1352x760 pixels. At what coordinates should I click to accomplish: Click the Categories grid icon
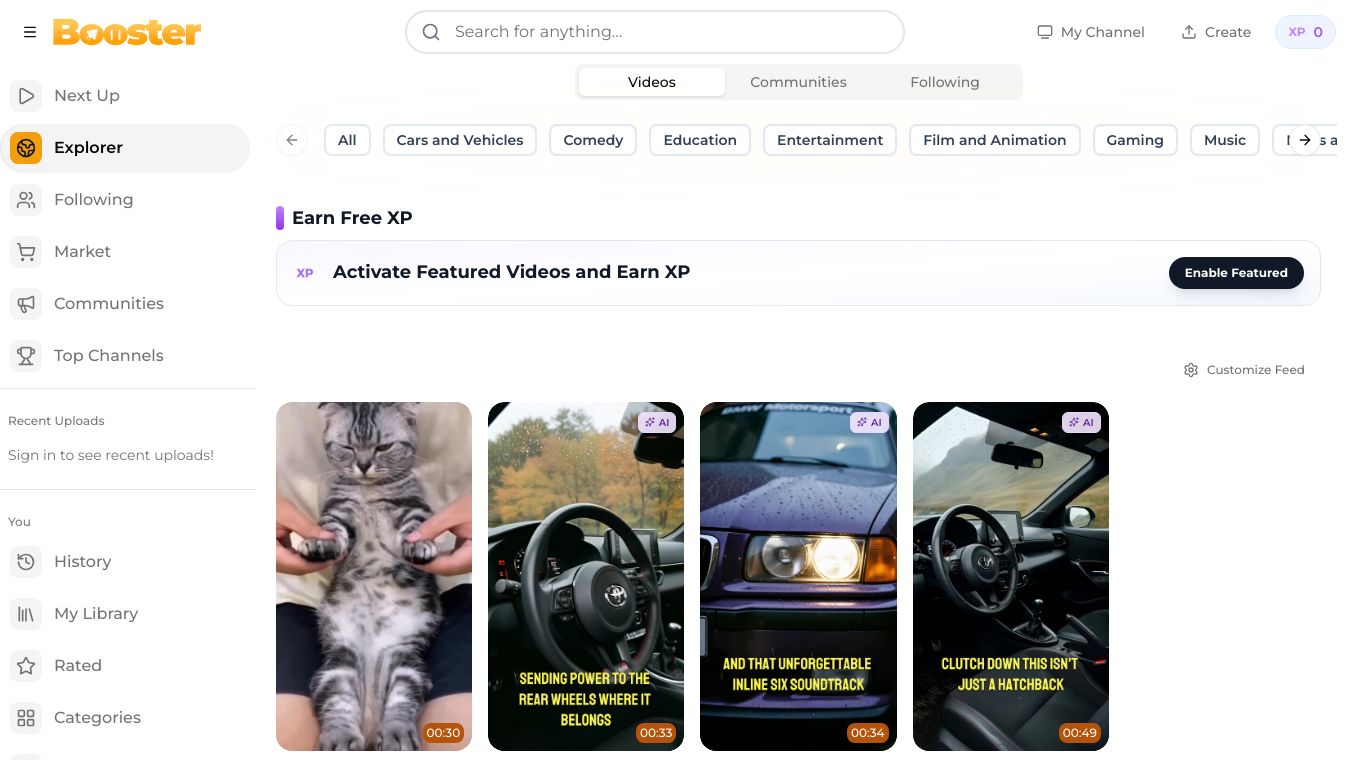point(26,718)
